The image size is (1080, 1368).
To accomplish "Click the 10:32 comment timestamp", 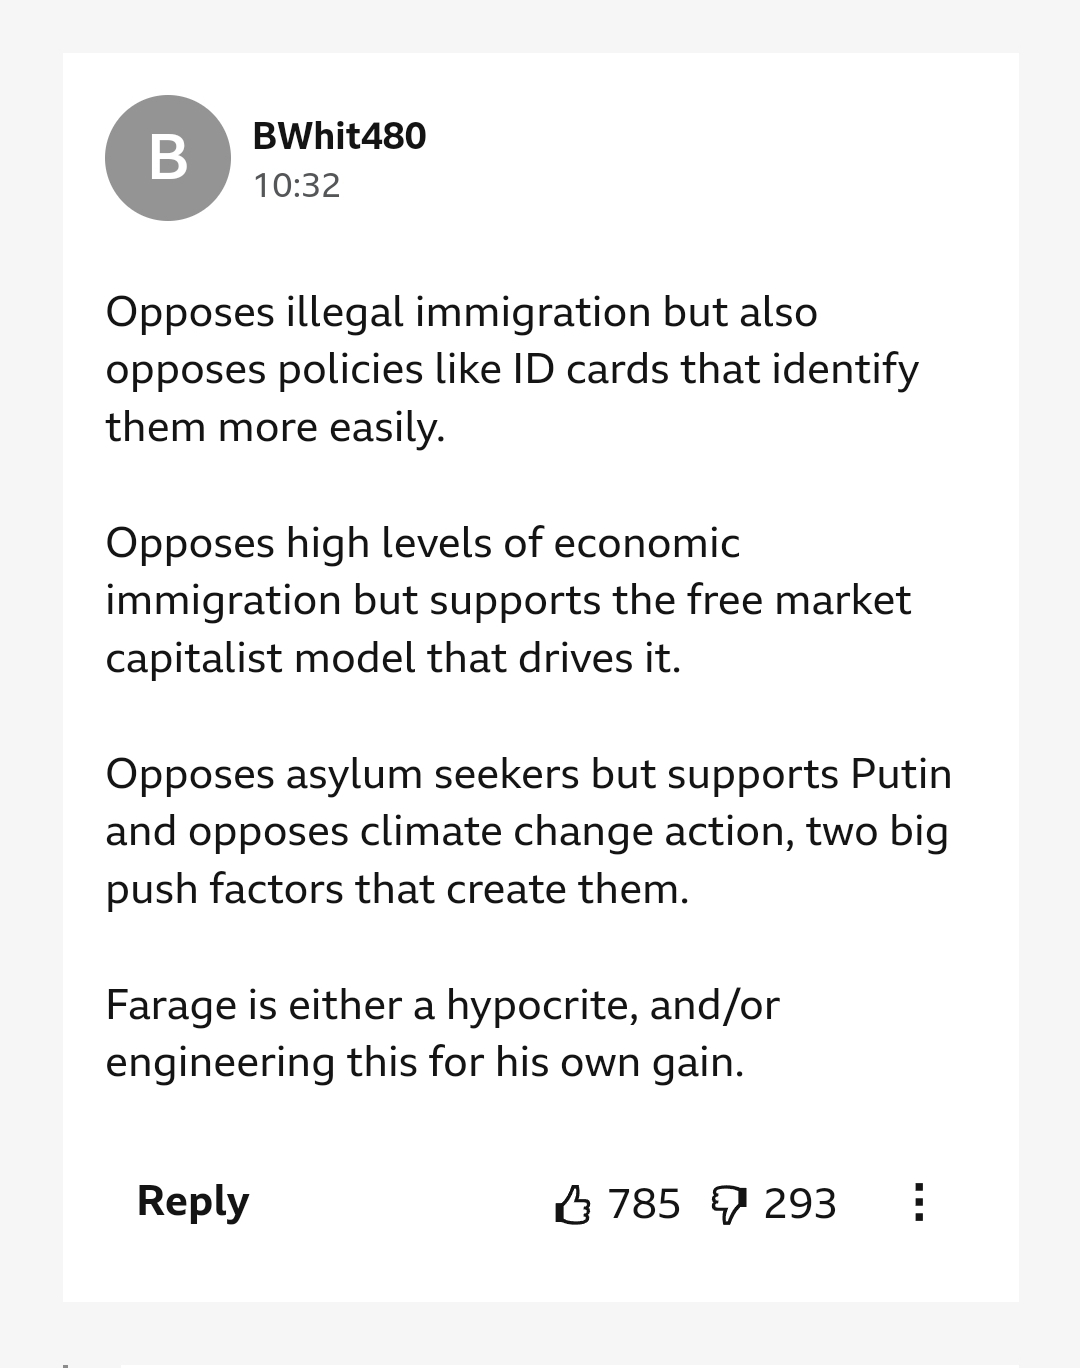I will [297, 186].
